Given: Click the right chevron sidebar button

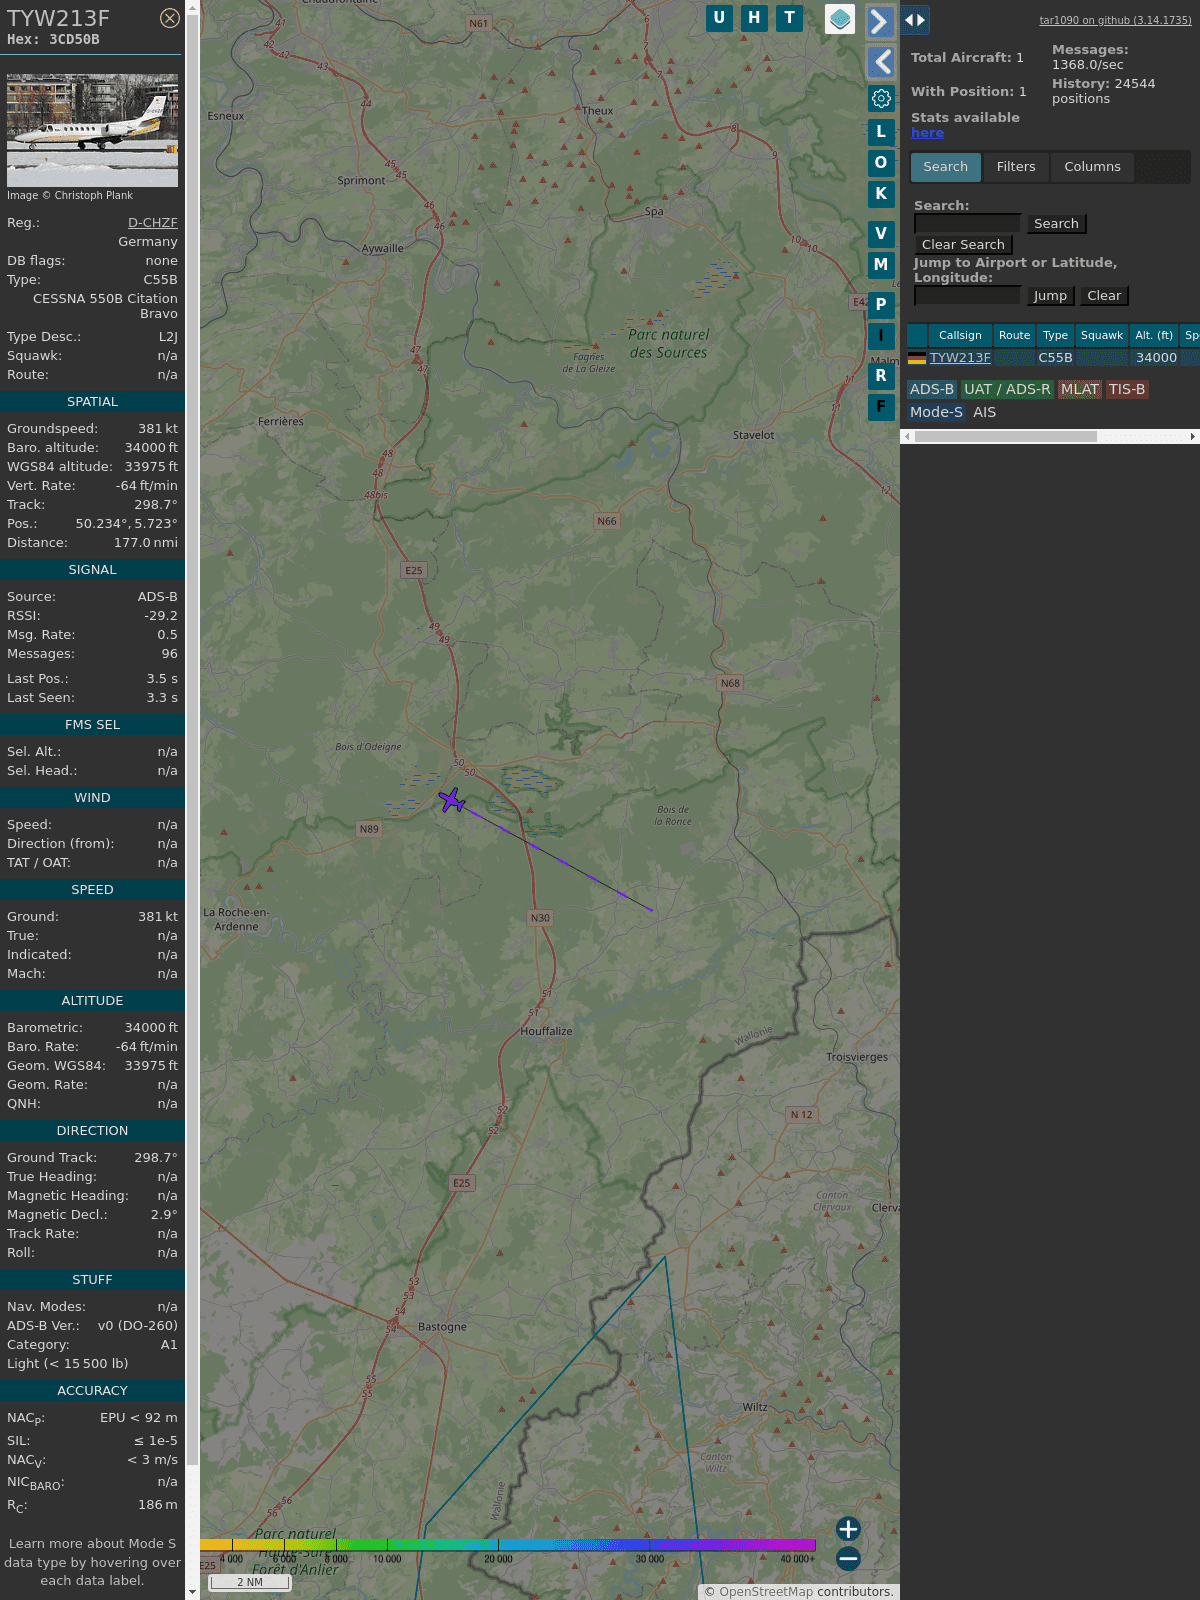Looking at the screenshot, I should [x=880, y=21].
